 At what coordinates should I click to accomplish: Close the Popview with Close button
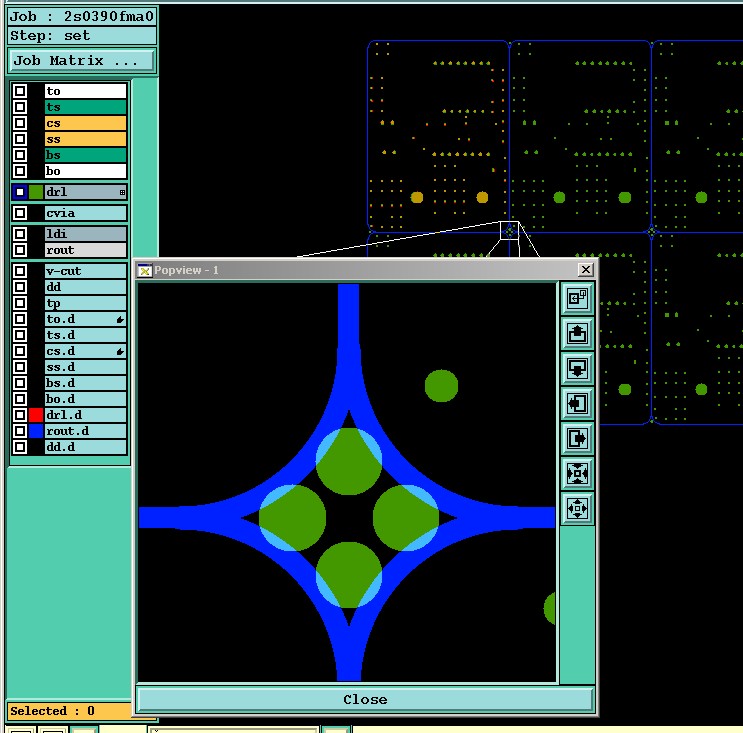[365, 699]
